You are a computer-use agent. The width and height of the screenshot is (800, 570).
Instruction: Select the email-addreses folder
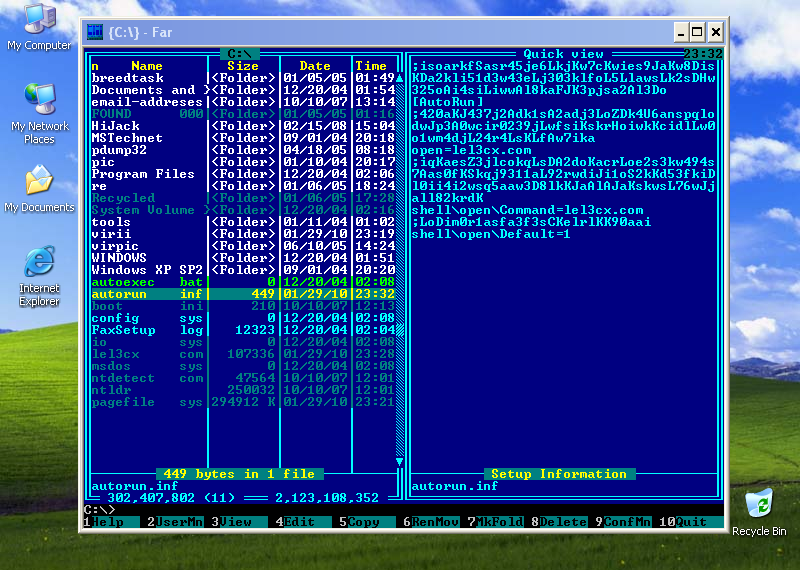point(243,102)
